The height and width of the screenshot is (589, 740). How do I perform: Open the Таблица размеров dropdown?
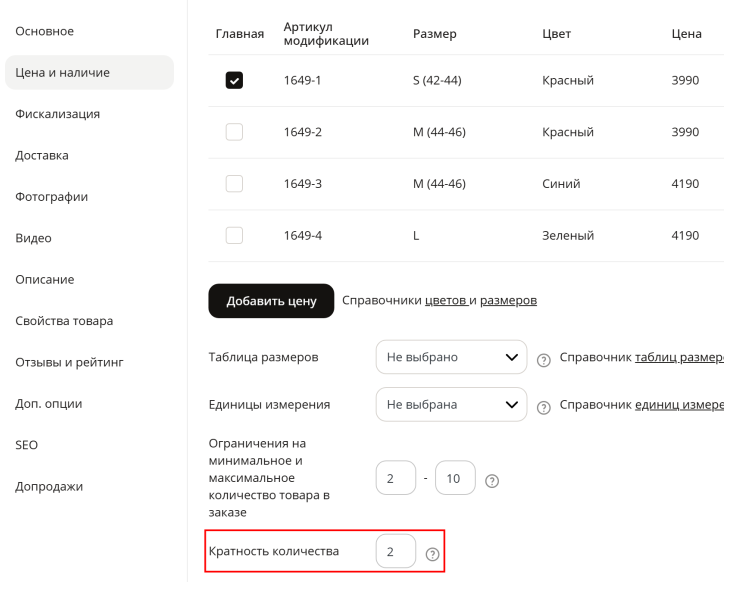click(x=451, y=357)
